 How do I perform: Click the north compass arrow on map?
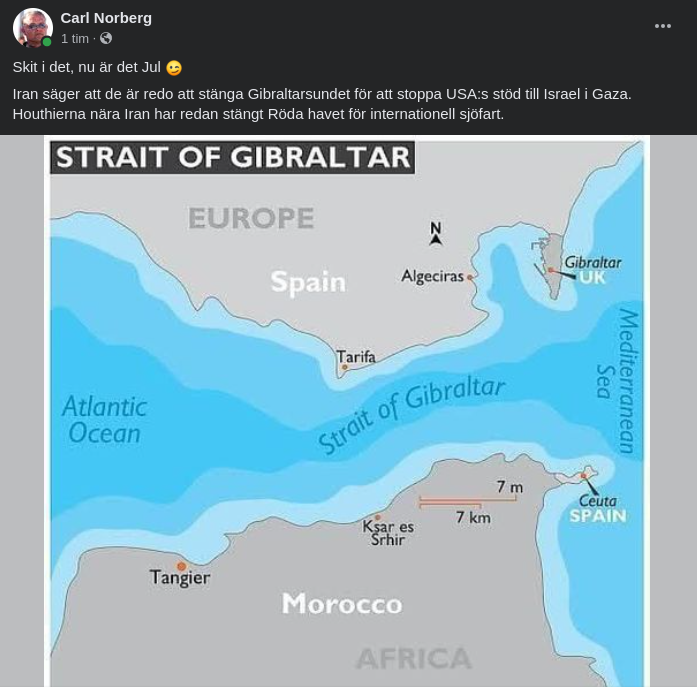click(x=435, y=233)
